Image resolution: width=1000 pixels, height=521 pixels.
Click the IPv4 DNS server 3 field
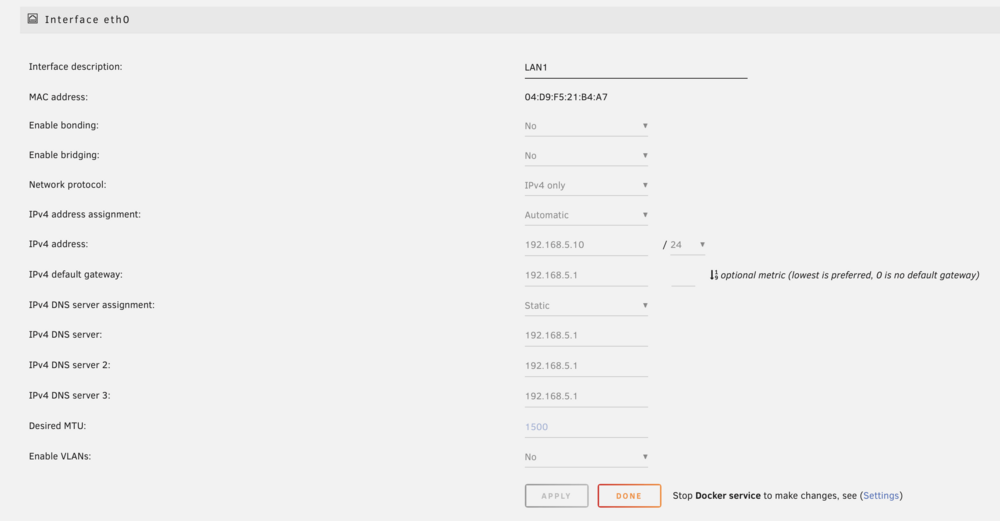586,397
